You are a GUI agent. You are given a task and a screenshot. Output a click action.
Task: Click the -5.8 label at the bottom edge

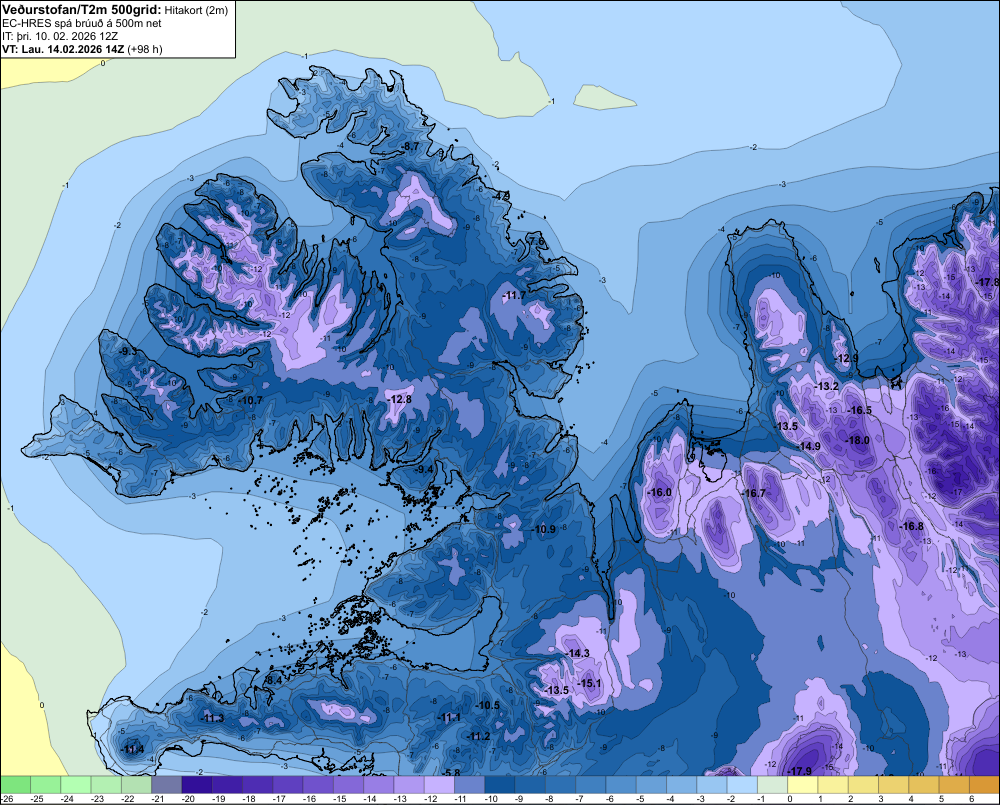451,772
